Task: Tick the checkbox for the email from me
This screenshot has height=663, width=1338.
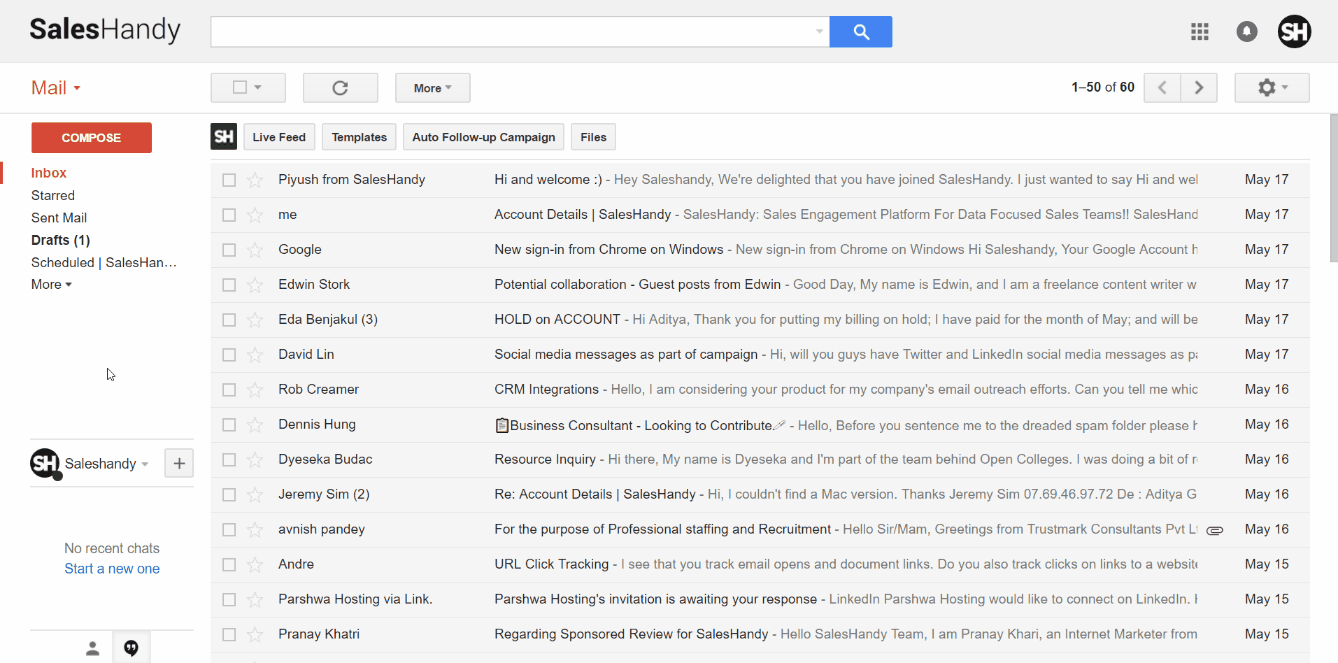Action: [229, 215]
